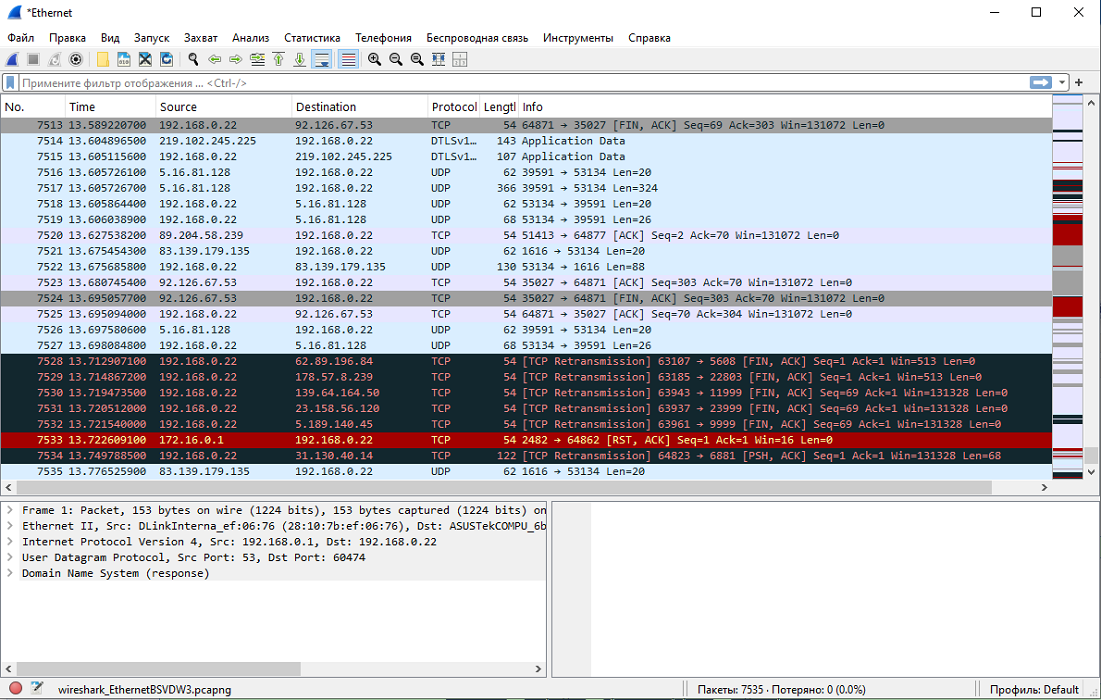The image size is (1101, 700).
Task: Click the display filter input field
Action: [x=523, y=83]
